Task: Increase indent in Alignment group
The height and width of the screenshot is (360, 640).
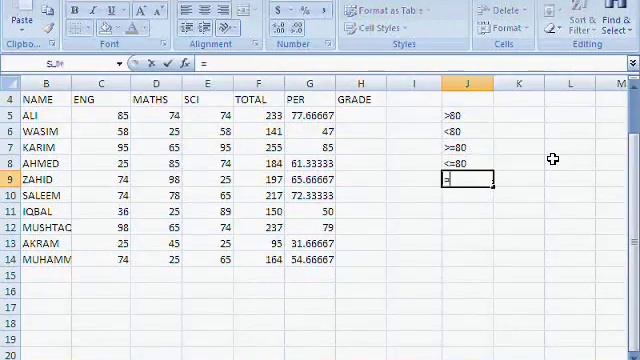Action: [204, 28]
